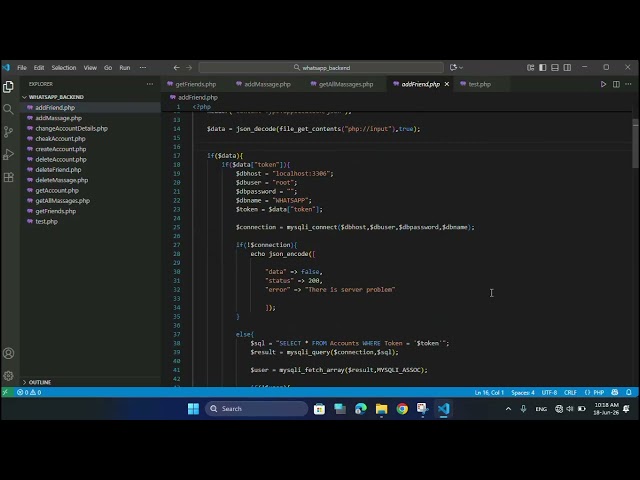The height and width of the screenshot is (480, 640).
Task: Go back with the navigation arrow
Action: click(x=177, y=68)
